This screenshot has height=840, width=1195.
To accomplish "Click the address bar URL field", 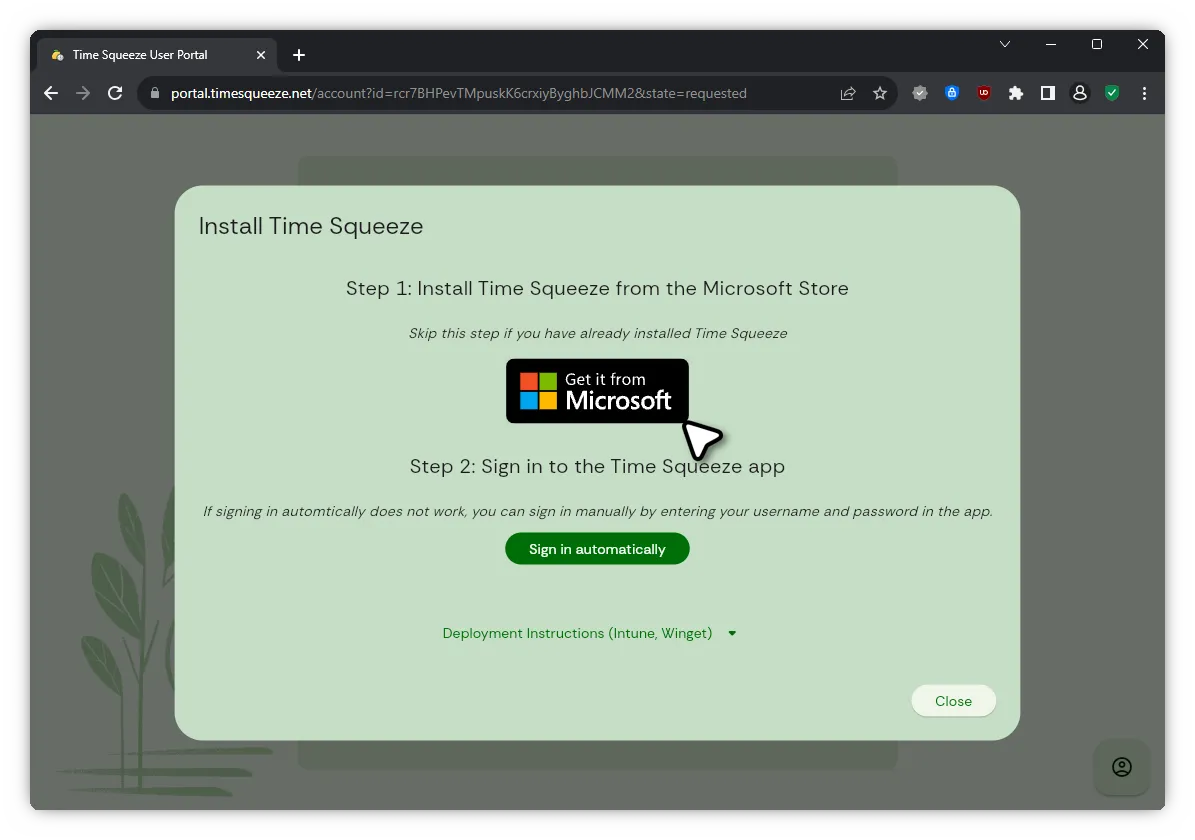I will pos(480,93).
